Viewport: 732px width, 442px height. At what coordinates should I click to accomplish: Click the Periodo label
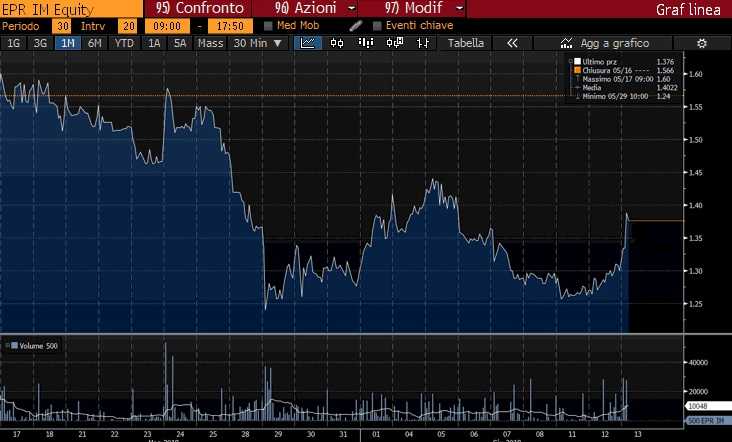(21, 26)
